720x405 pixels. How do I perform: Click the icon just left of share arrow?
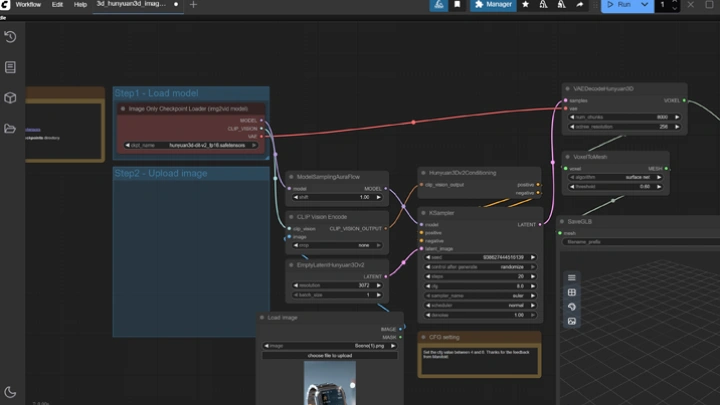click(562, 5)
